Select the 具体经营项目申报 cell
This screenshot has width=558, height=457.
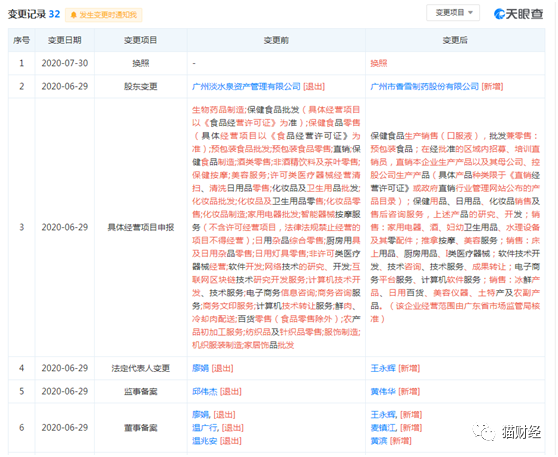coord(141,227)
